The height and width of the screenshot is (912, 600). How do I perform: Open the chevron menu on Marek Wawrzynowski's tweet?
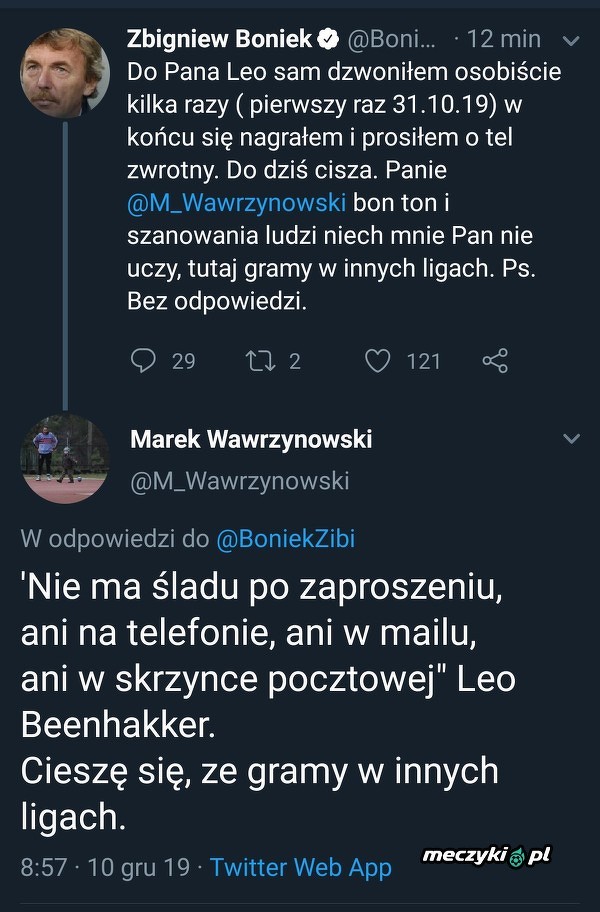click(572, 439)
